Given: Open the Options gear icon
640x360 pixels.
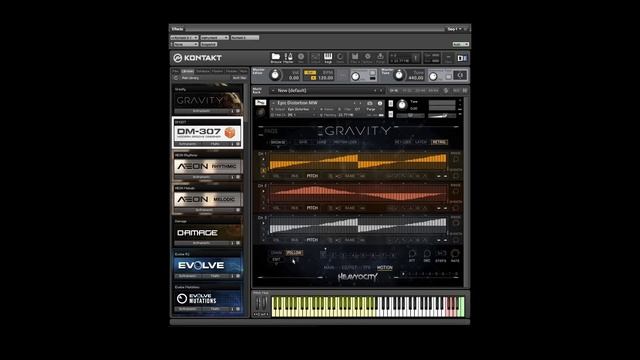Looking at the screenshot, I should (x=367, y=58).
